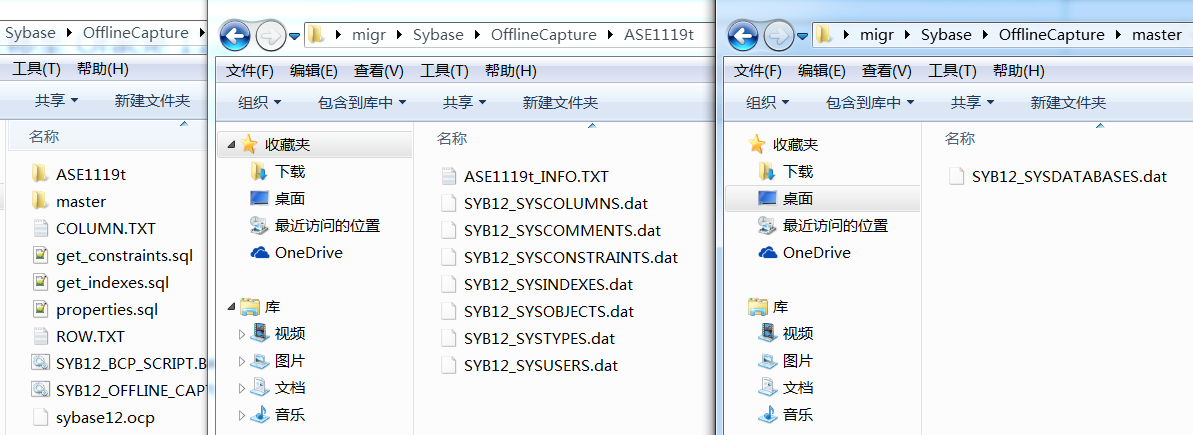This screenshot has width=1193, height=435.
Task: Select SYB12_SYSCOMMENTS.dat file
Action: tap(552, 230)
